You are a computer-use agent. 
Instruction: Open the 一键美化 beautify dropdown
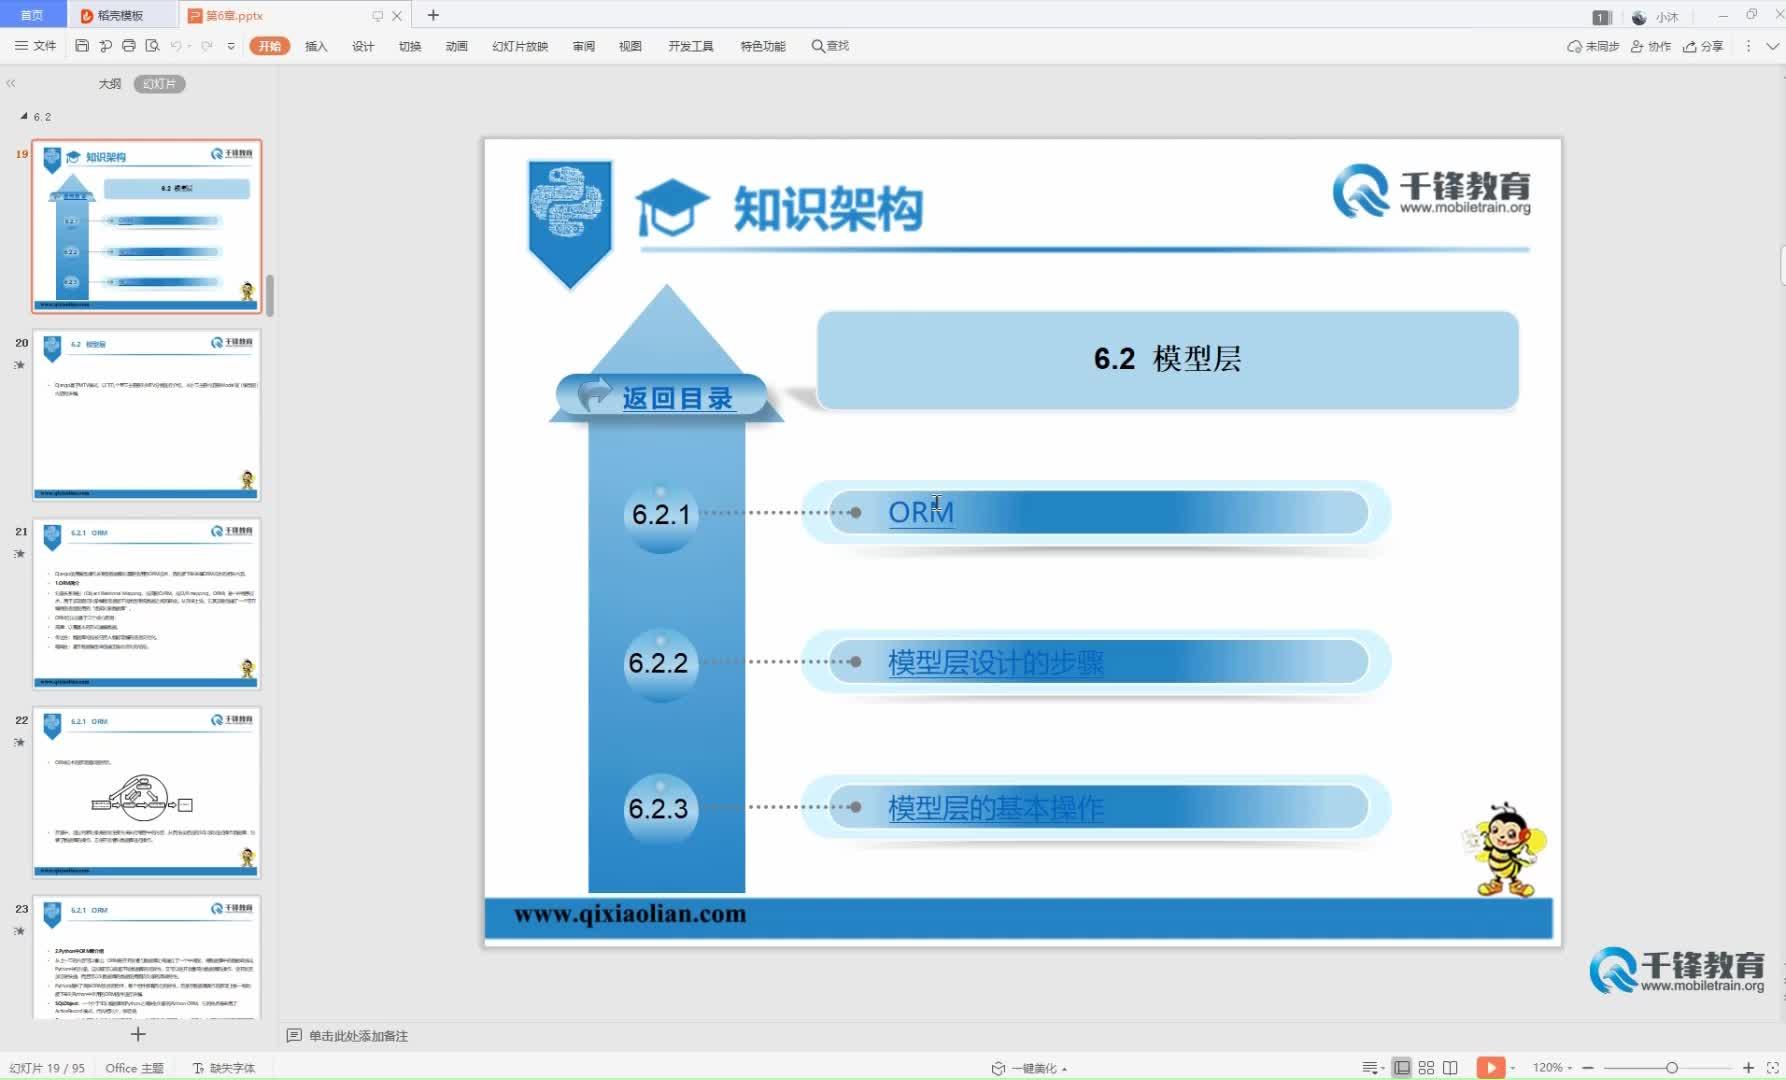pos(1031,1067)
